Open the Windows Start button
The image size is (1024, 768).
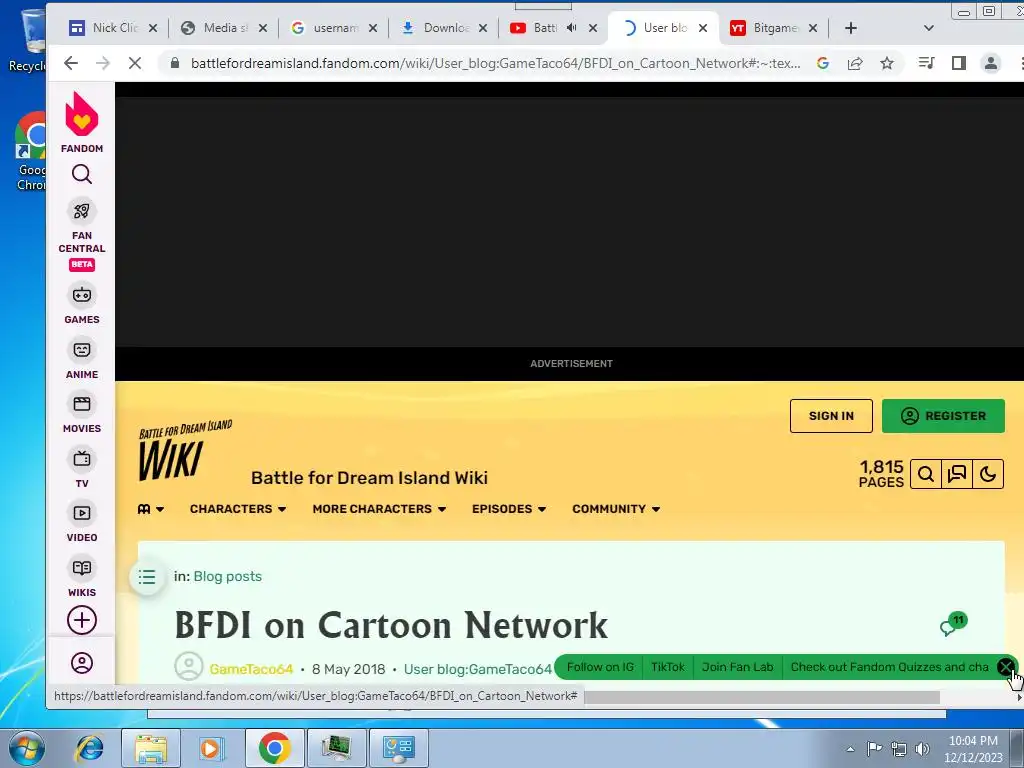pyautogui.click(x=26, y=748)
